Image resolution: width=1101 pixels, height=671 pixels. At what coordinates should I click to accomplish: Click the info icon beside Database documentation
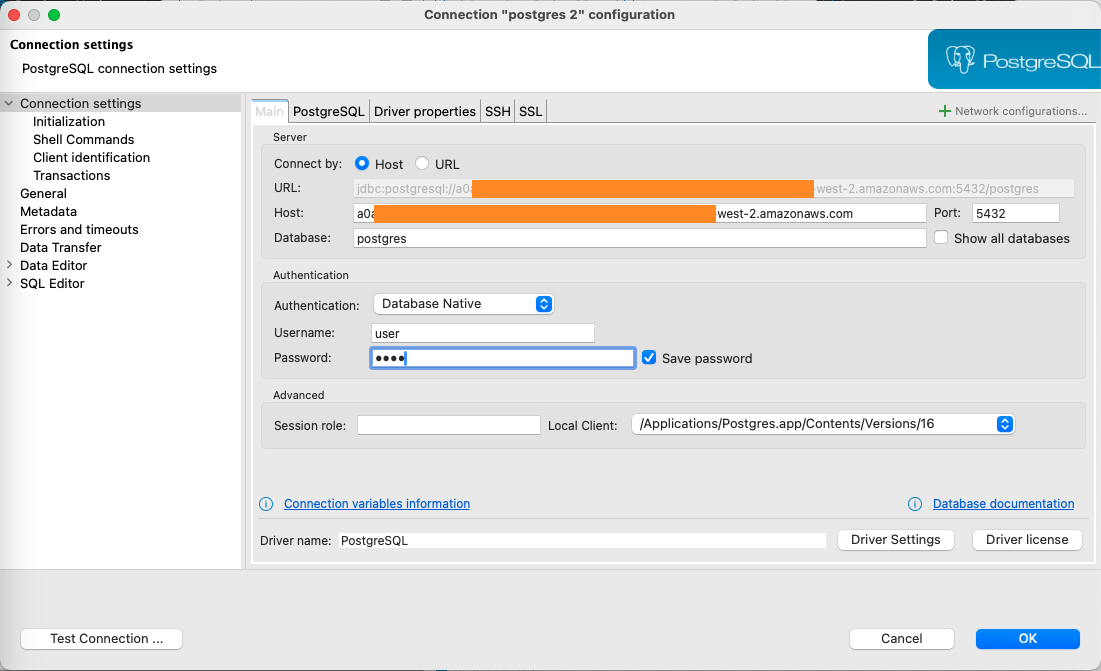coord(915,504)
